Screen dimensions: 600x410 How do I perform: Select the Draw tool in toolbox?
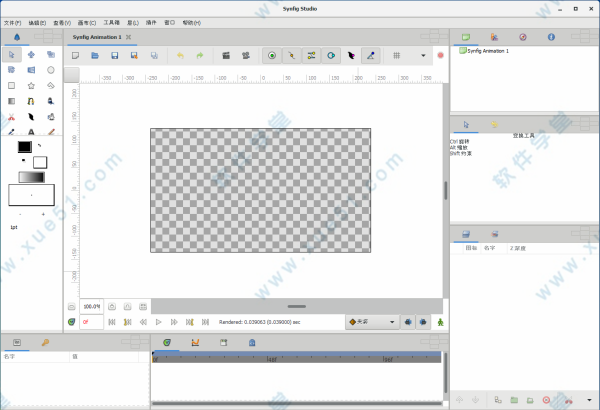point(51,101)
